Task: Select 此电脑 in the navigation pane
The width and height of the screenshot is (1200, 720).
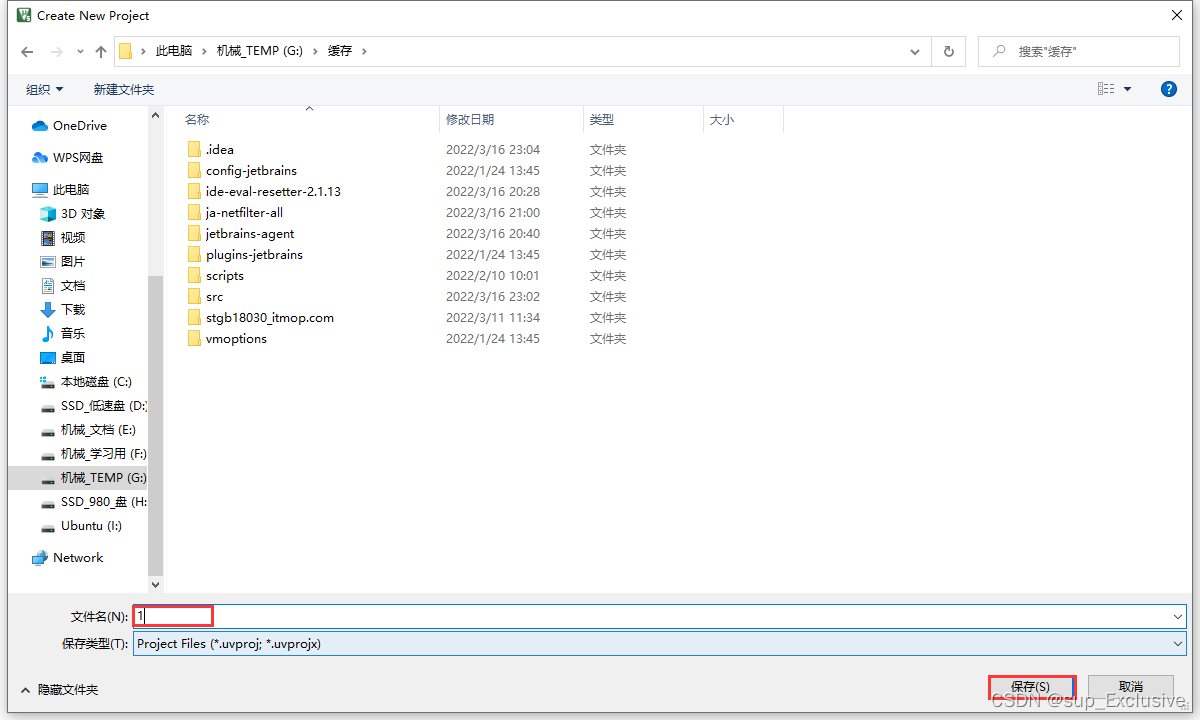Action: pos(61,189)
